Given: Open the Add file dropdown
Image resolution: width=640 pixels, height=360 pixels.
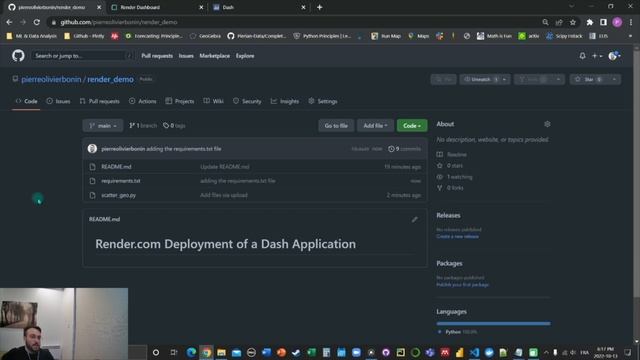Looking at the screenshot, I should point(376,126).
